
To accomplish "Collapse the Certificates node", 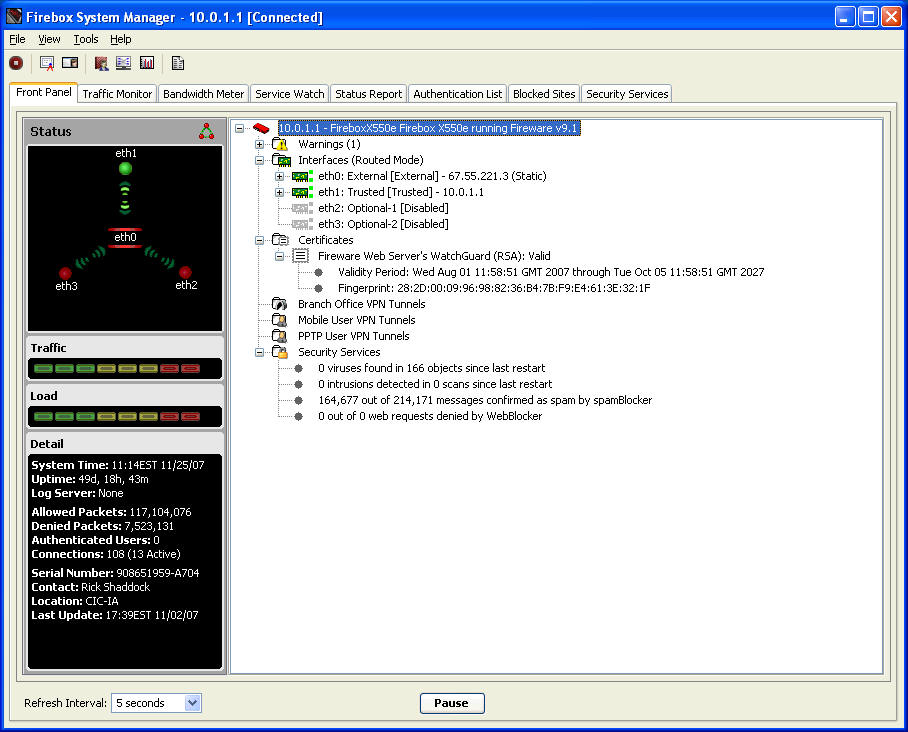I will pos(259,240).
